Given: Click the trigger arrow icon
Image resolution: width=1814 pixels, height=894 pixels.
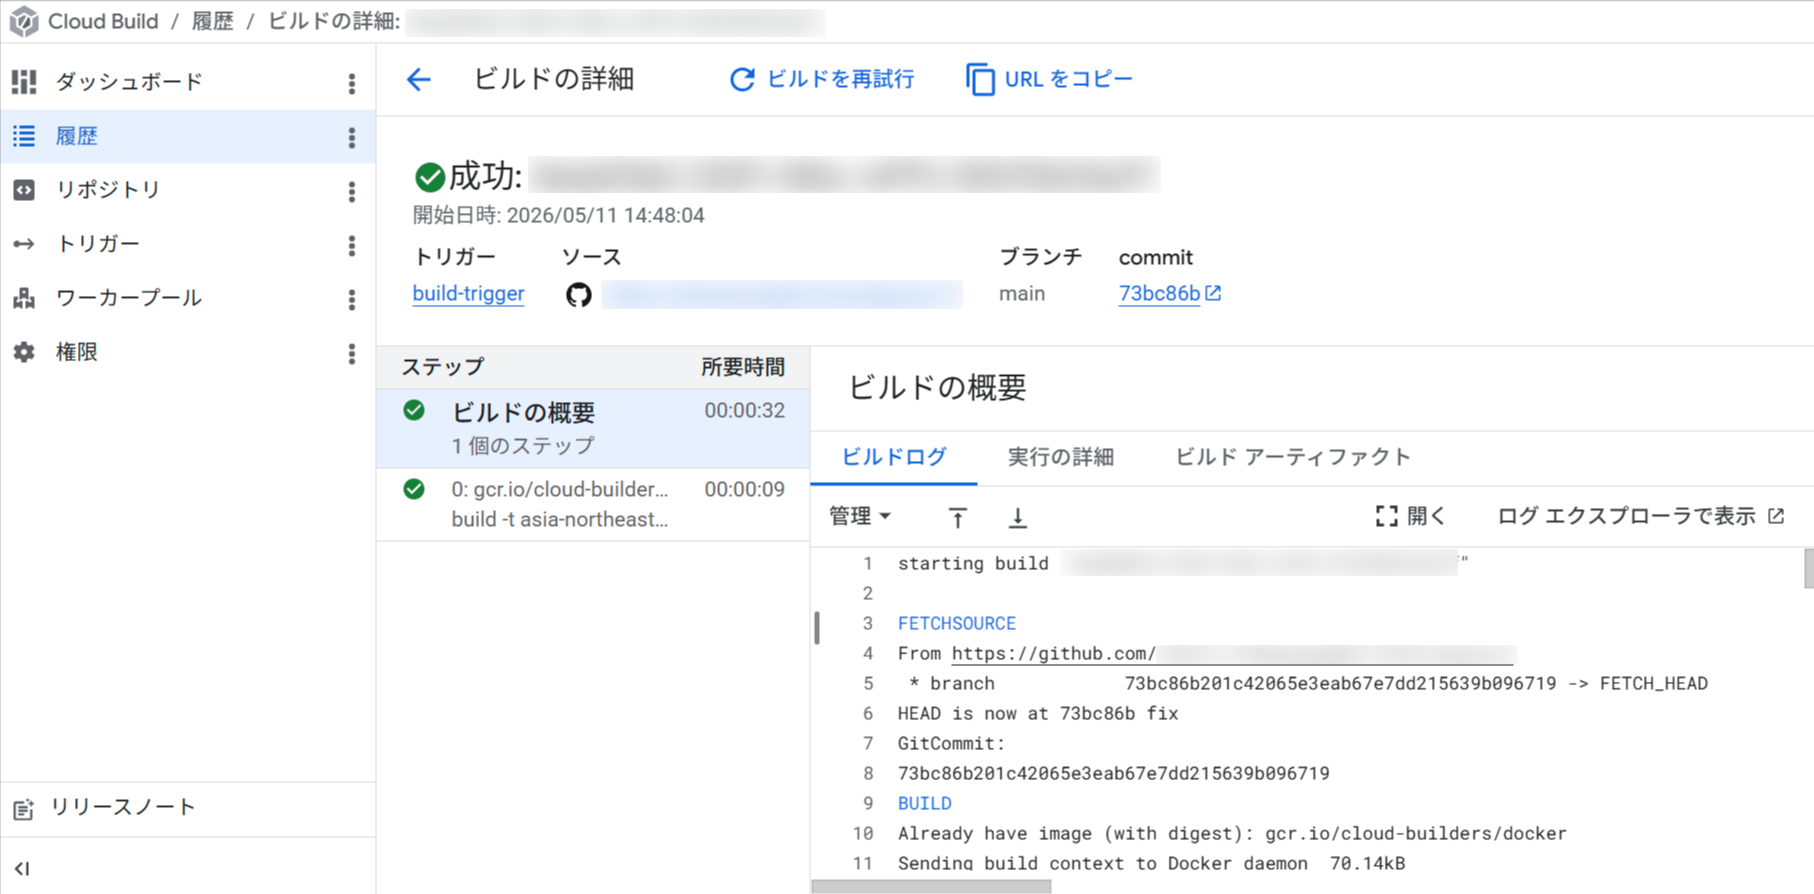Looking at the screenshot, I should [x=24, y=244].
